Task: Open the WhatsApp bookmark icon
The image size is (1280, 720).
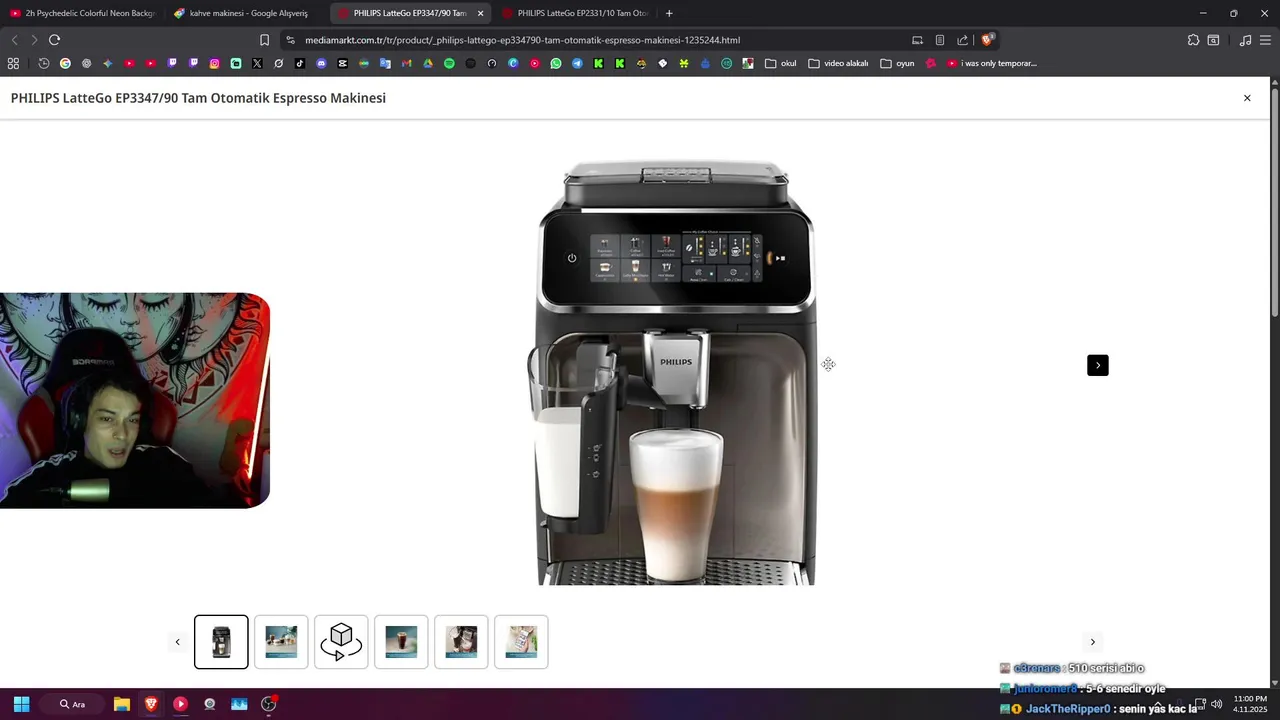Action: click(x=556, y=63)
